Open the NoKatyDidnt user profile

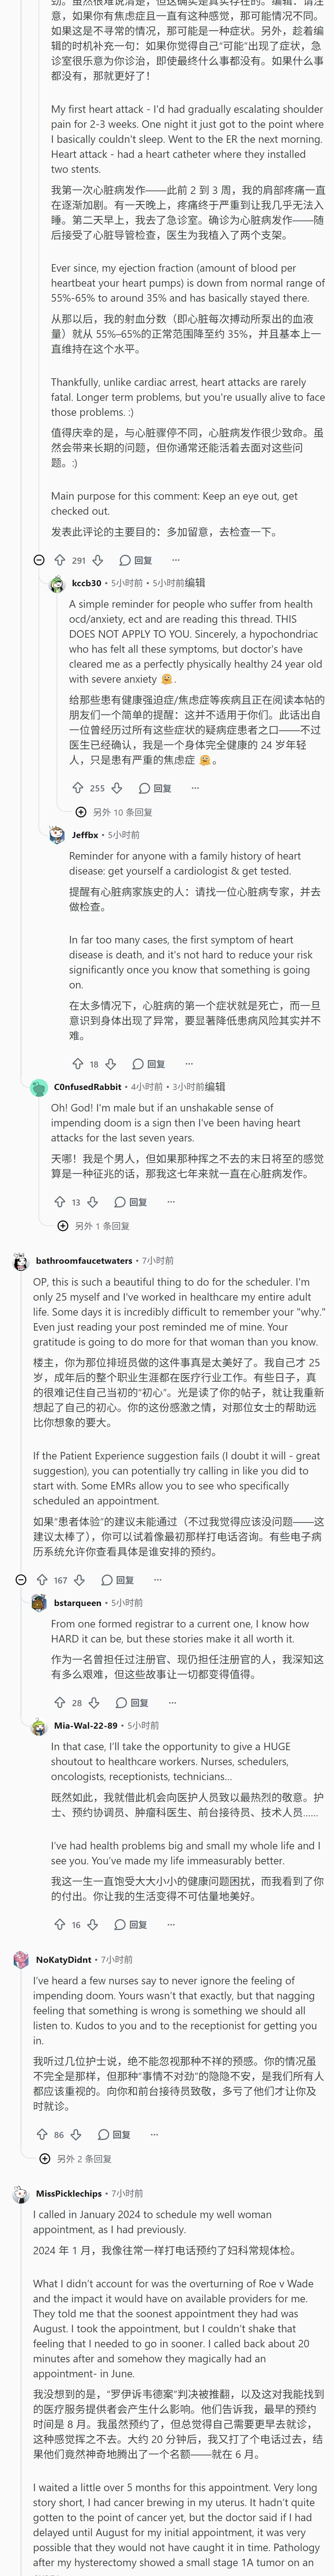tap(64, 1959)
